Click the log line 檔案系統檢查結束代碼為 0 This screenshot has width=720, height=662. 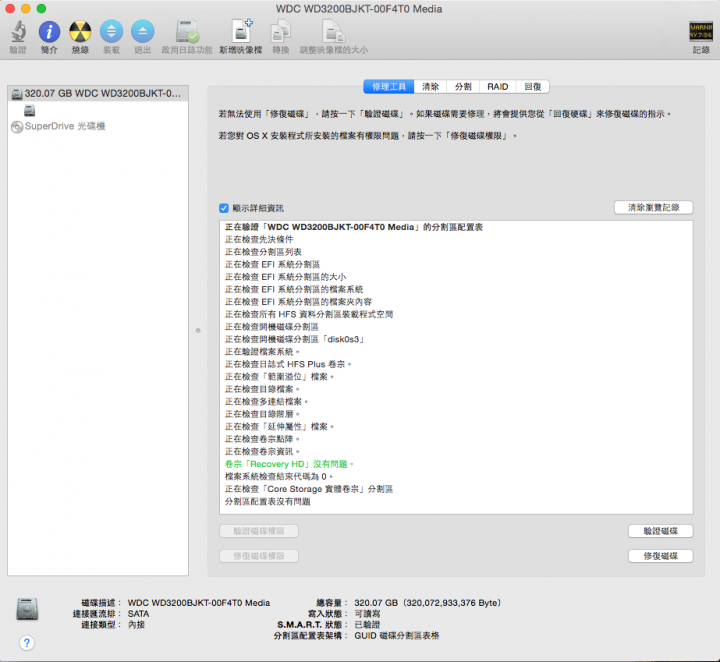pos(279,477)
